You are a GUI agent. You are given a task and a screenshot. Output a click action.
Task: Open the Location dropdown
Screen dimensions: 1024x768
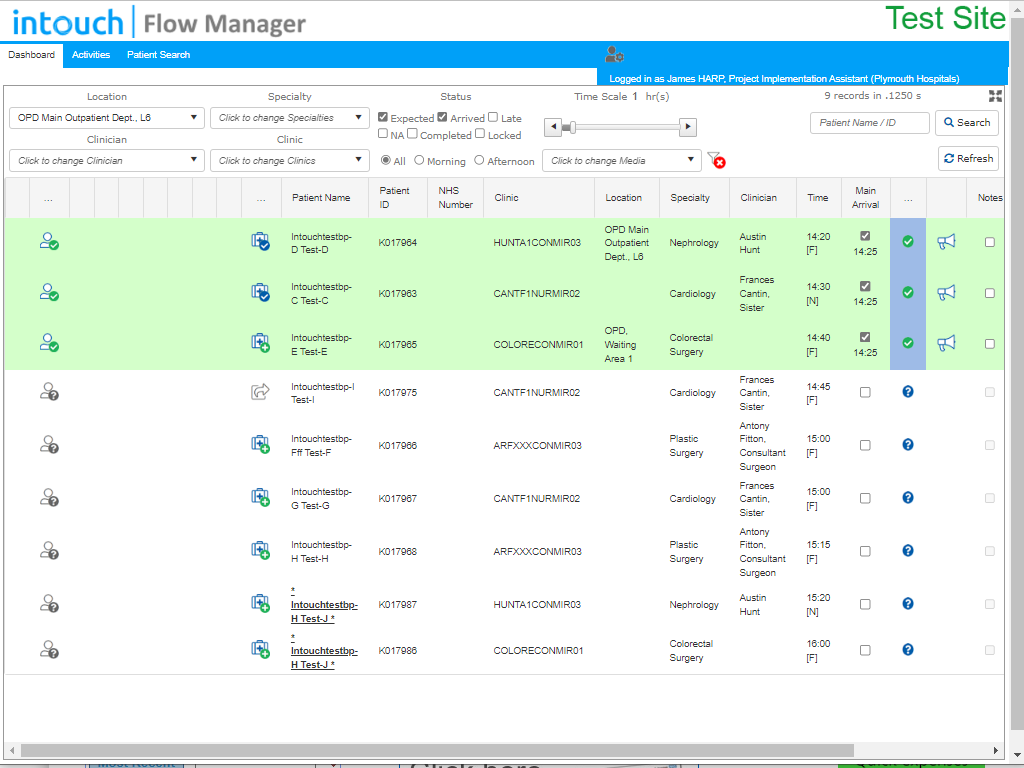107,118
